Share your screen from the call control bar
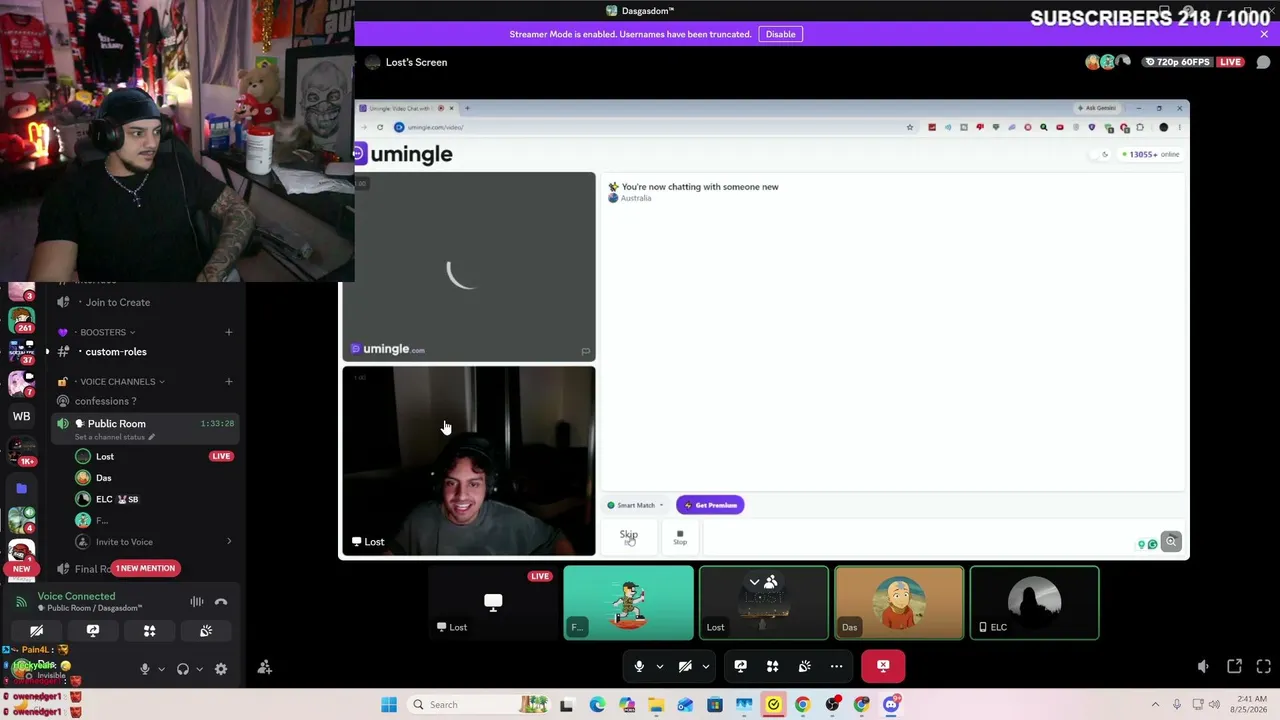Image resolution: width=1280 pixels, height=720 pixels. point(741,666)
